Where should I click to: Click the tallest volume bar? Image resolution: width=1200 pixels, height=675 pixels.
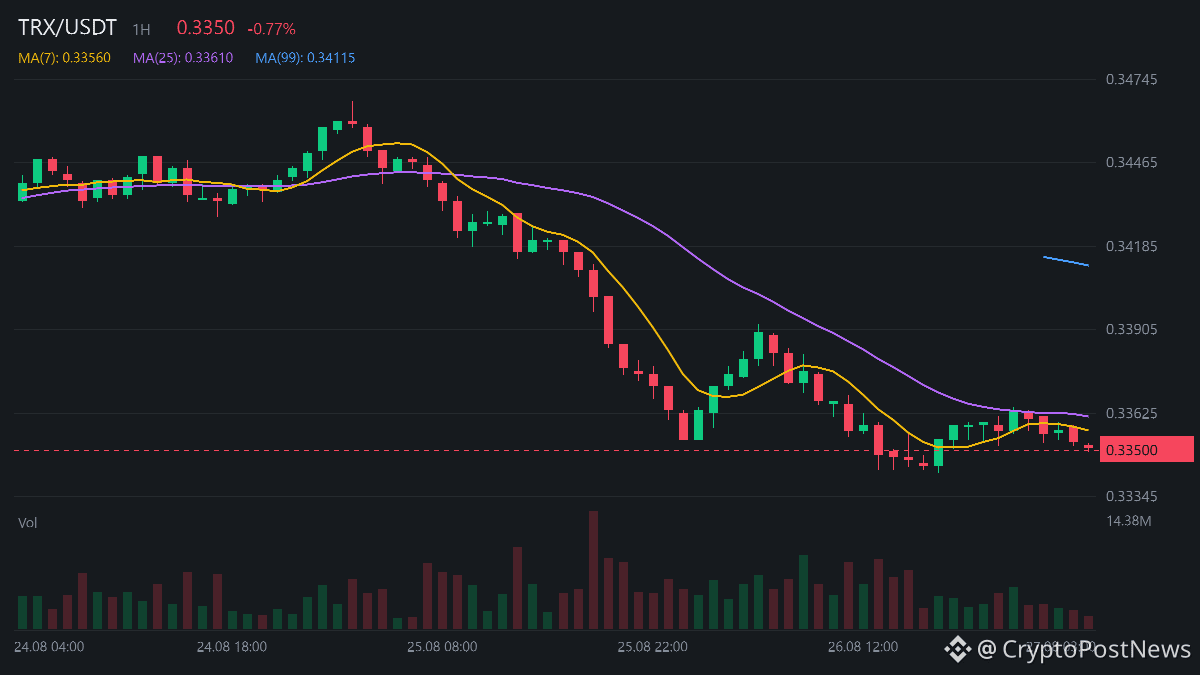[x=593, y=570]
